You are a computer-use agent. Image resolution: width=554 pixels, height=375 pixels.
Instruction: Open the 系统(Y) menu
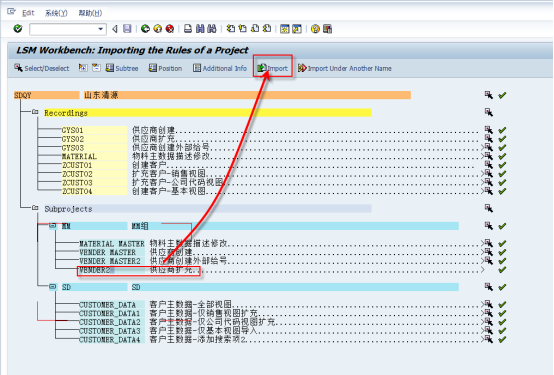click(56, 13)
